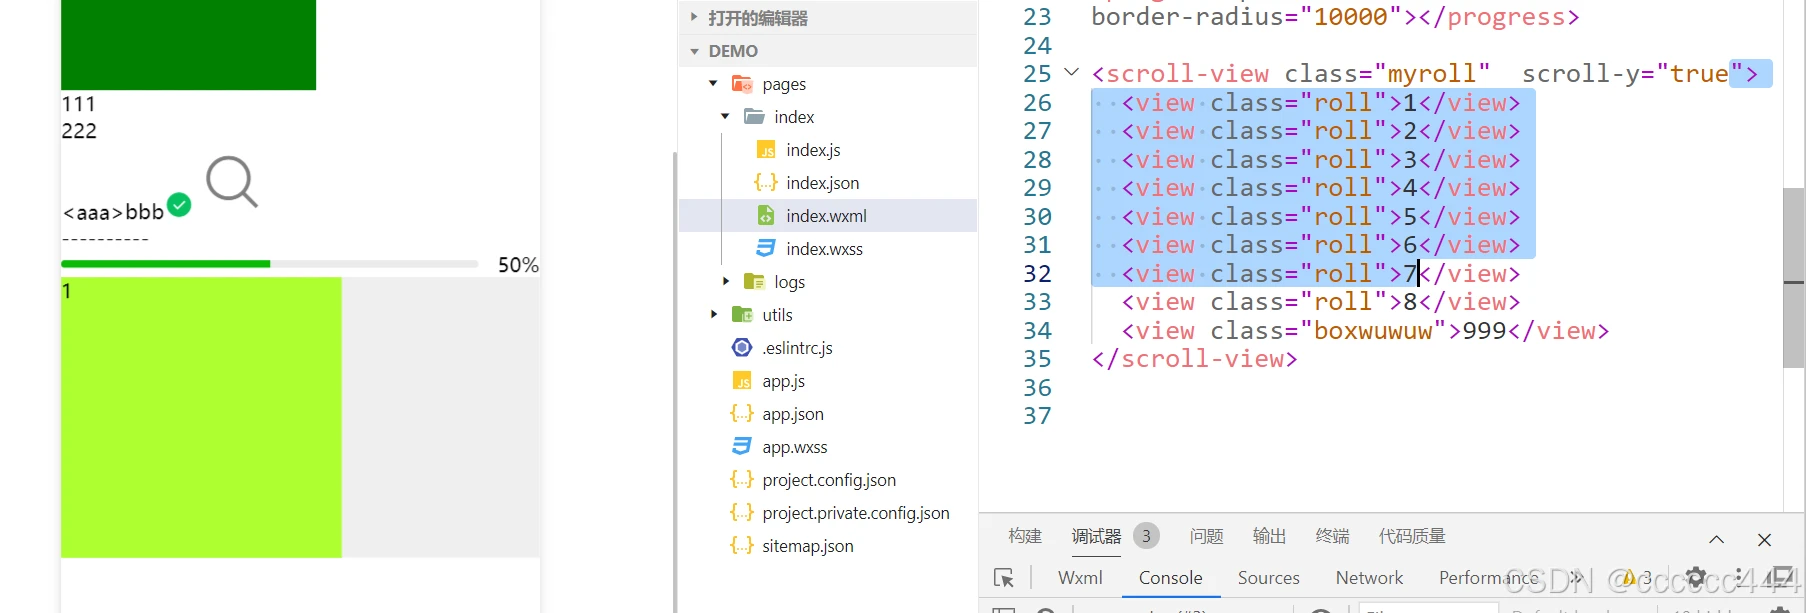Collapse the pages folder
Image resolution: width=1806 pixels, height=613 pixels.
point(713,84)
